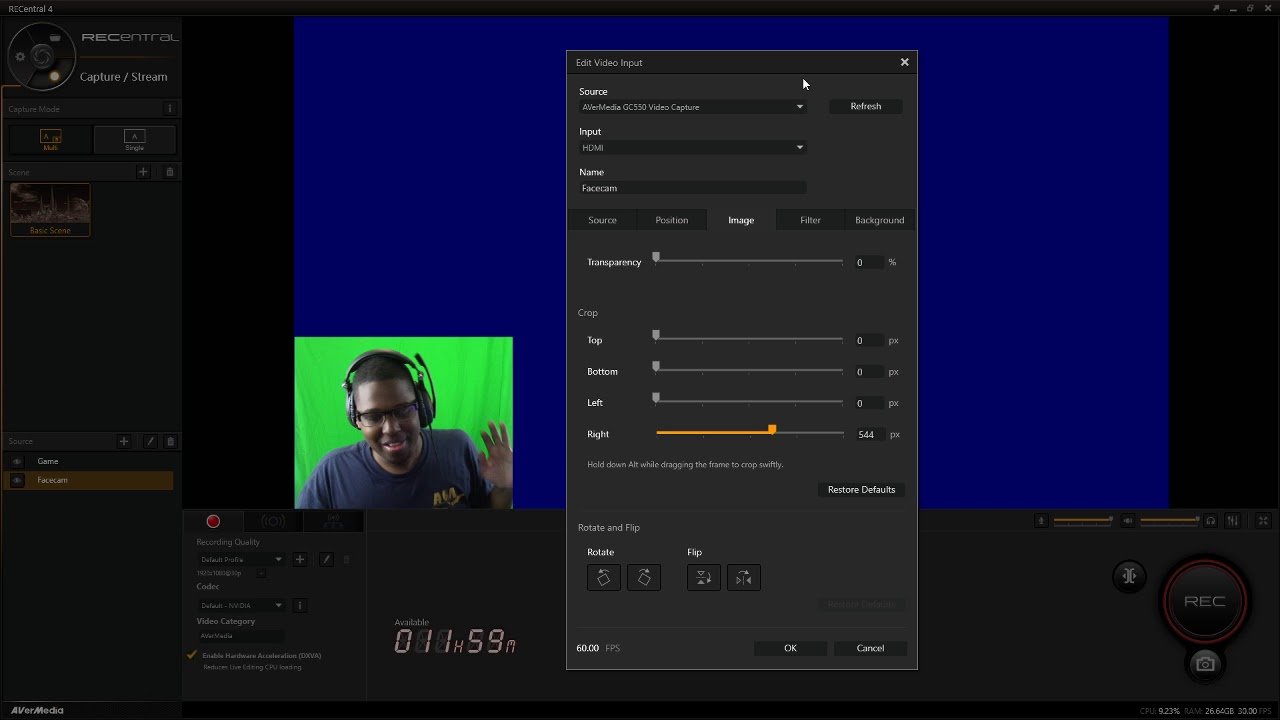Select the Image tab
This screenshot has height=720, width=1280.
[x=741, y=220]
